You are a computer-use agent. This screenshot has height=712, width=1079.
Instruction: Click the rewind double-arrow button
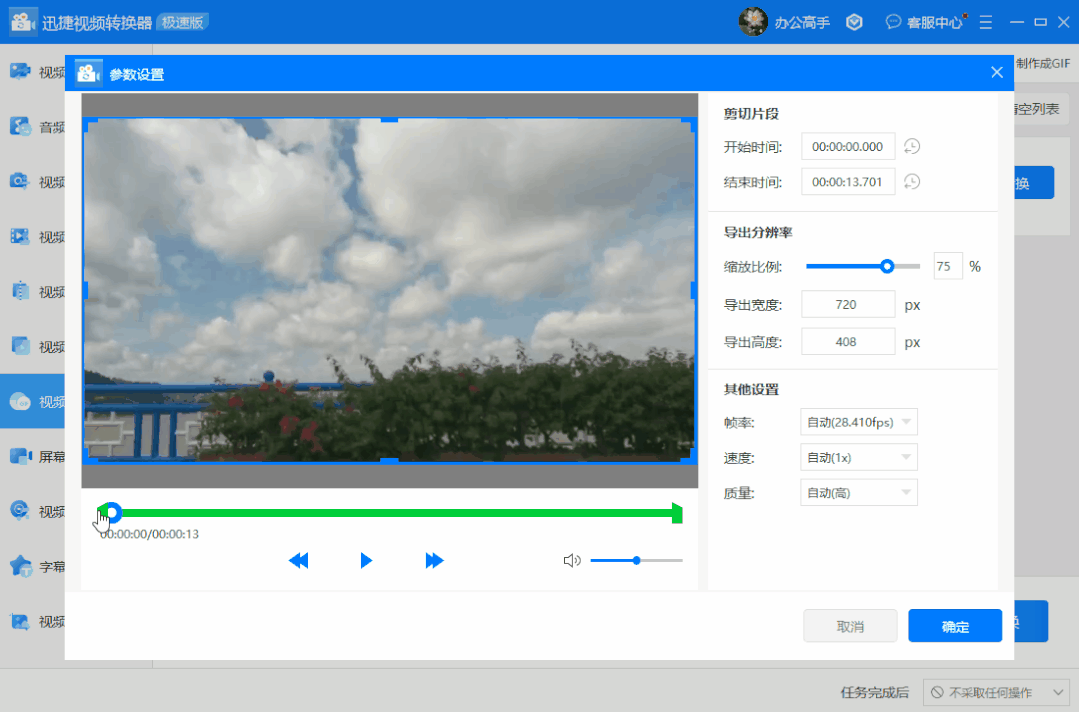point(299,561)
